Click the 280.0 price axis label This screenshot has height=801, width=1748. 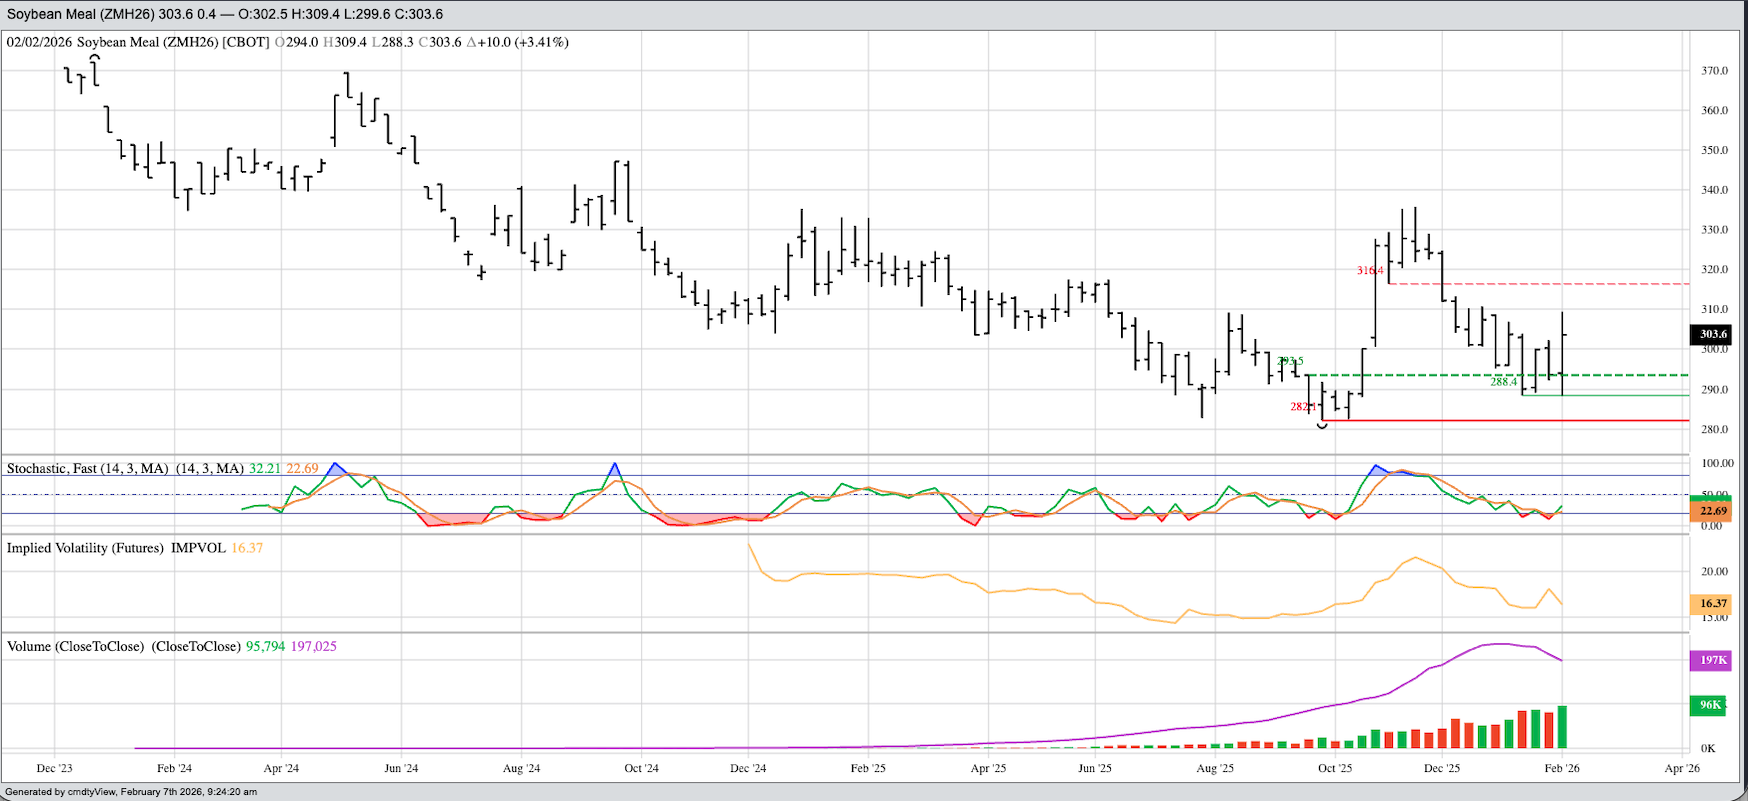[1714, 429]
